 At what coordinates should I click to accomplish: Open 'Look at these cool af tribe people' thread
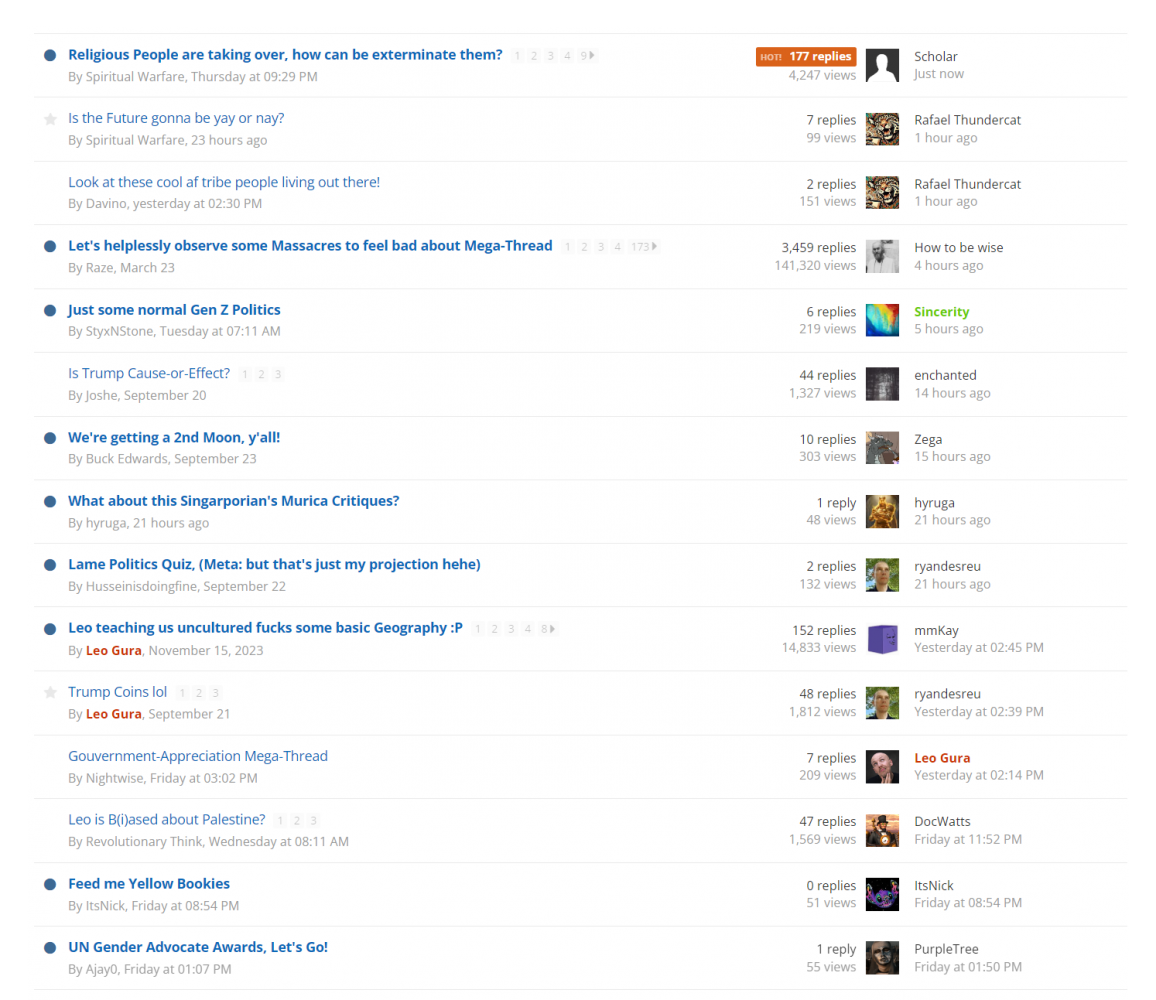[224, 182]
